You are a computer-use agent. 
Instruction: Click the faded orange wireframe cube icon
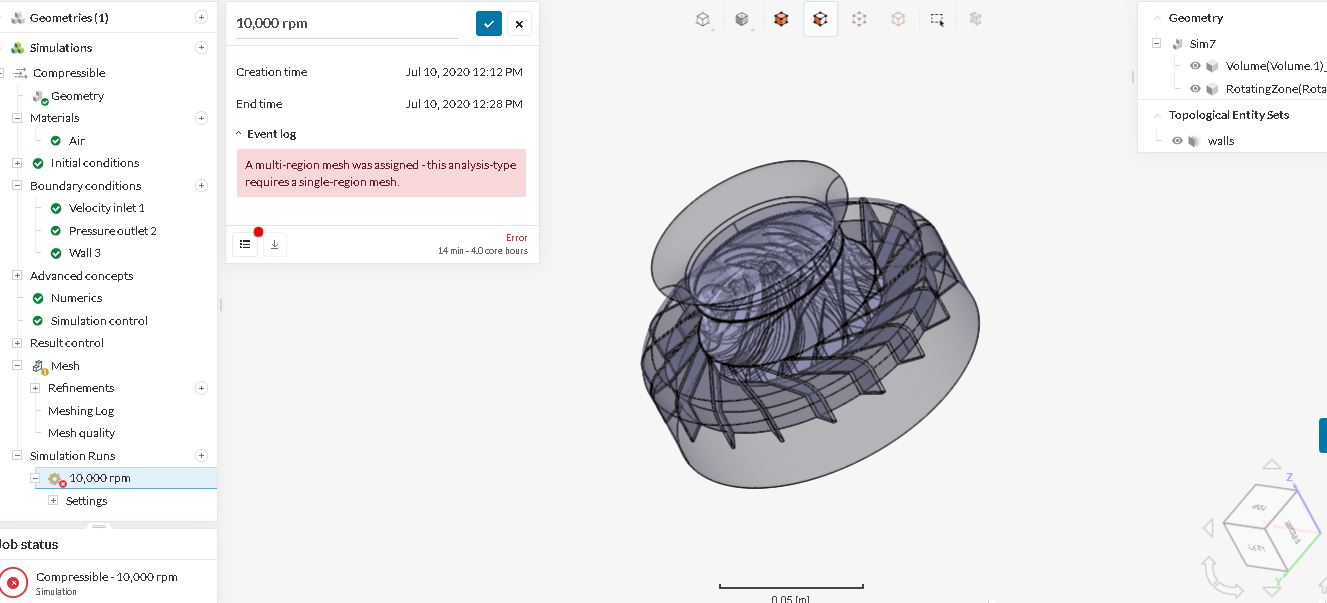pyautogui.click(x=898, y=18)
